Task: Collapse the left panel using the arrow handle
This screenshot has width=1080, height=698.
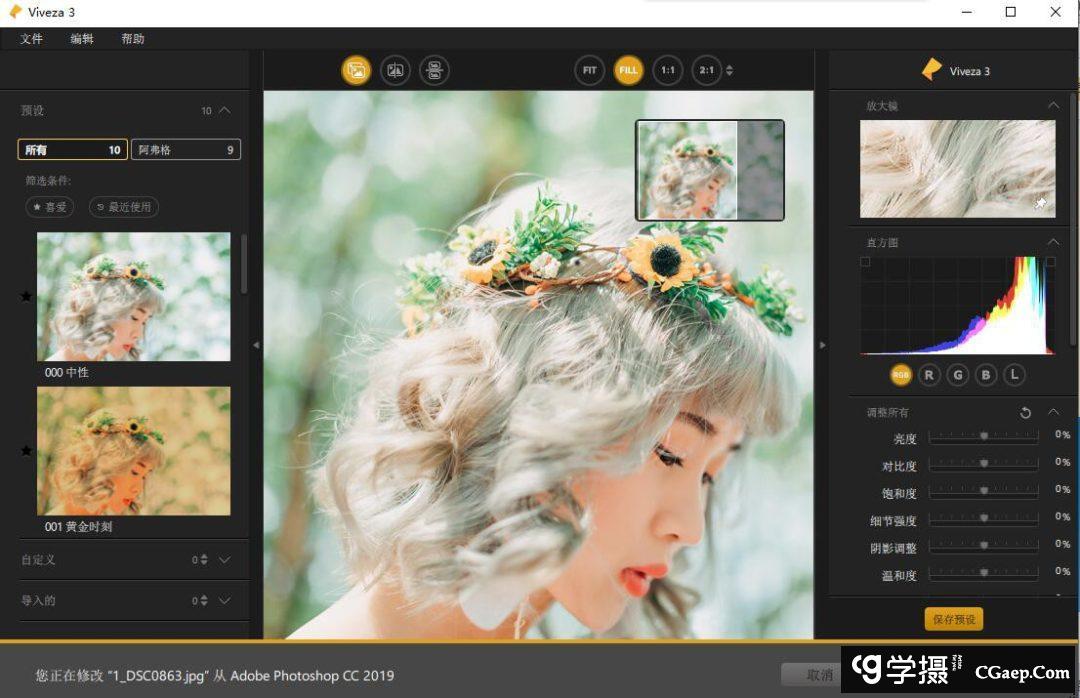Action: 256,345
